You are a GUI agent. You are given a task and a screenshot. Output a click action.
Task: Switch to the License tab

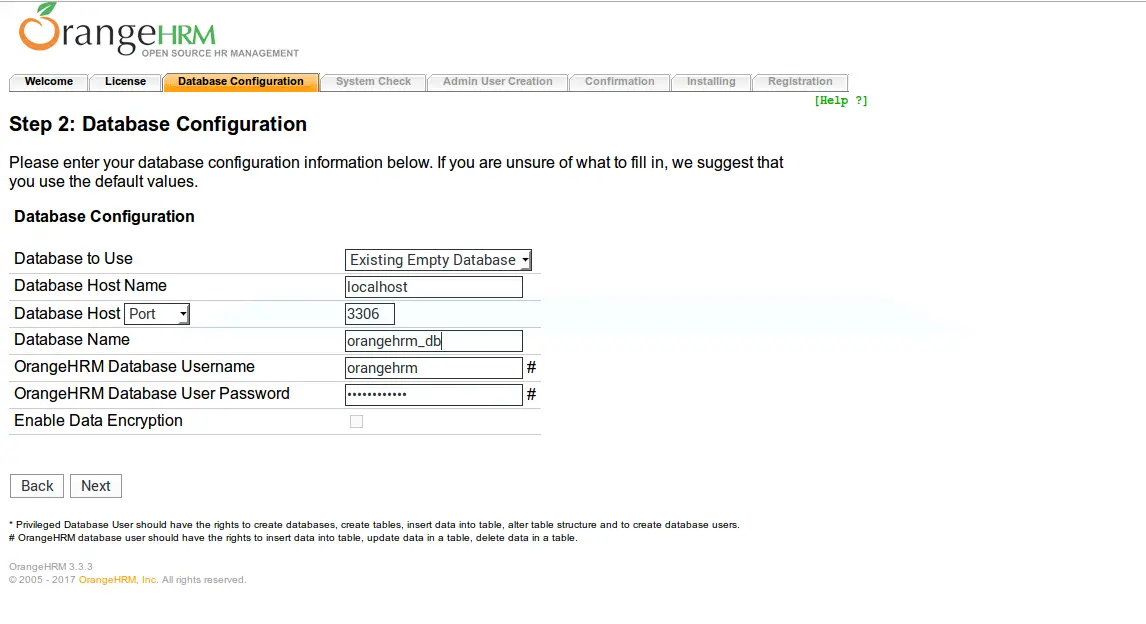click(x=125, y=82)
